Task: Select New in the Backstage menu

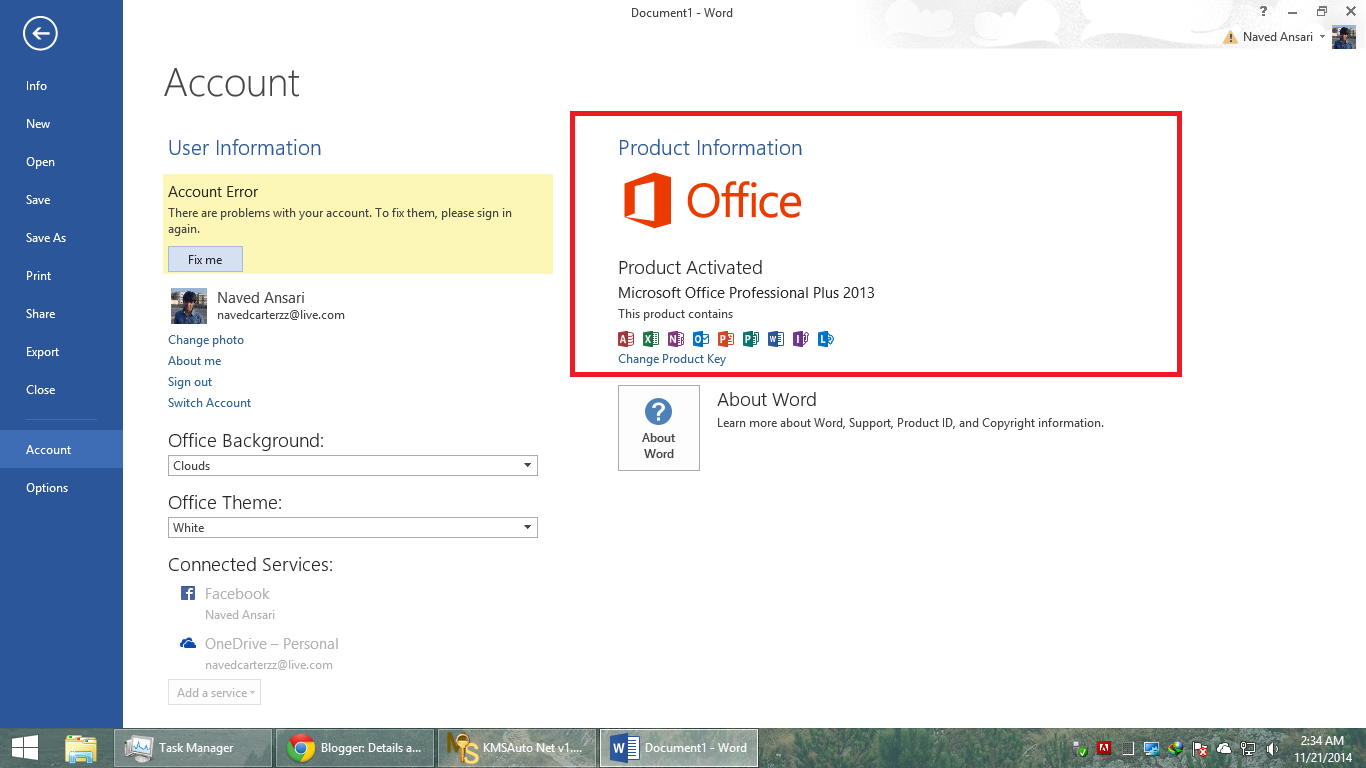Action: (x=61, y=124)
